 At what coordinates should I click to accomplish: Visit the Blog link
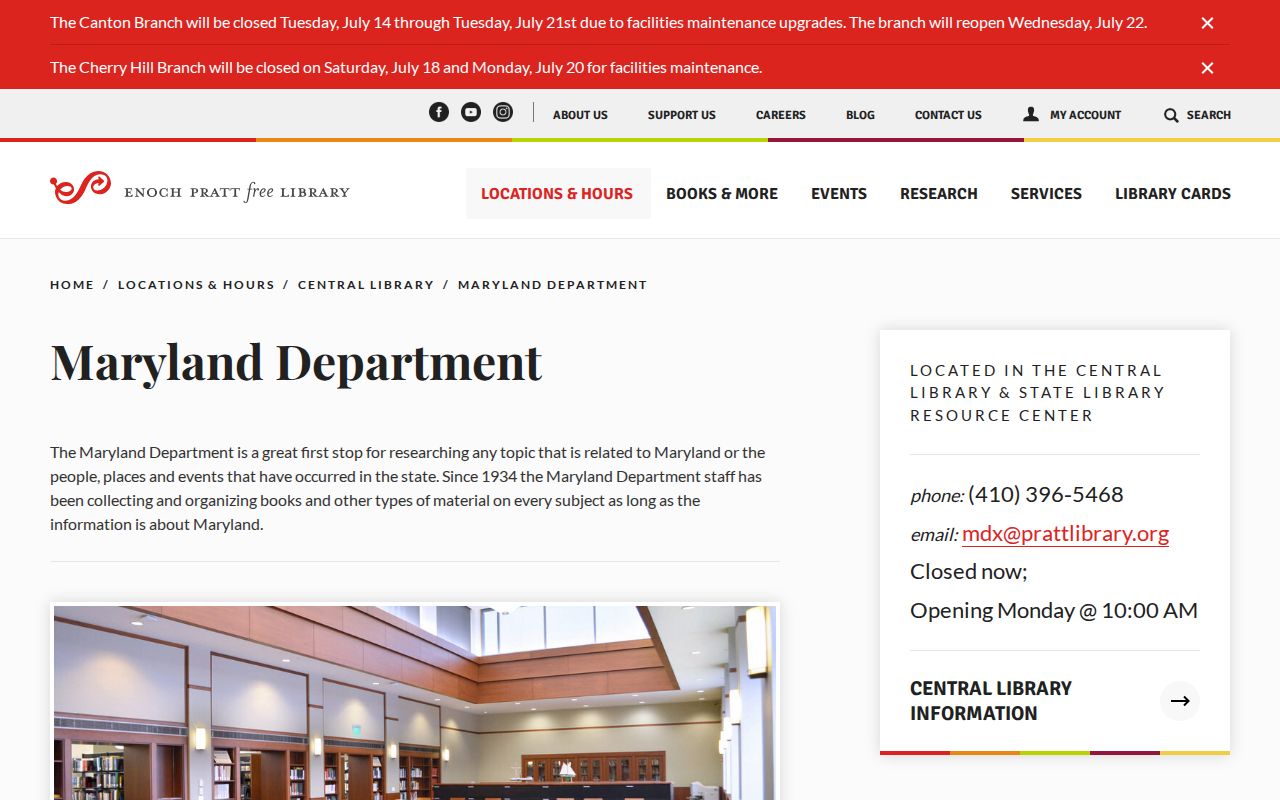[x=860, y=115]
